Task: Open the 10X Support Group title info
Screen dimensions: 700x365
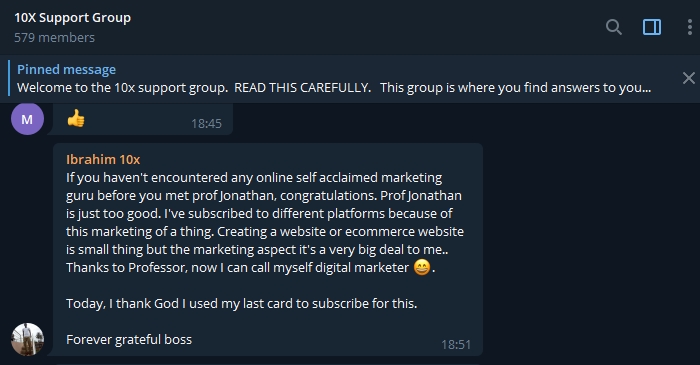Action: (x=72, y=18)
